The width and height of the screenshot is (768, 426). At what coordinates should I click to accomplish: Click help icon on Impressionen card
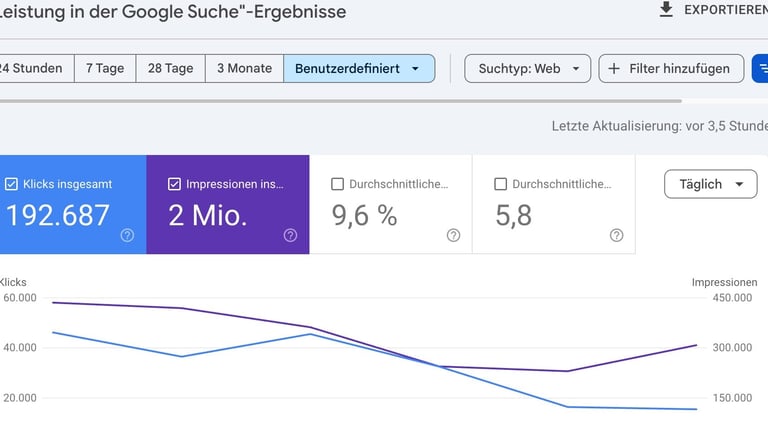point(290,235)
